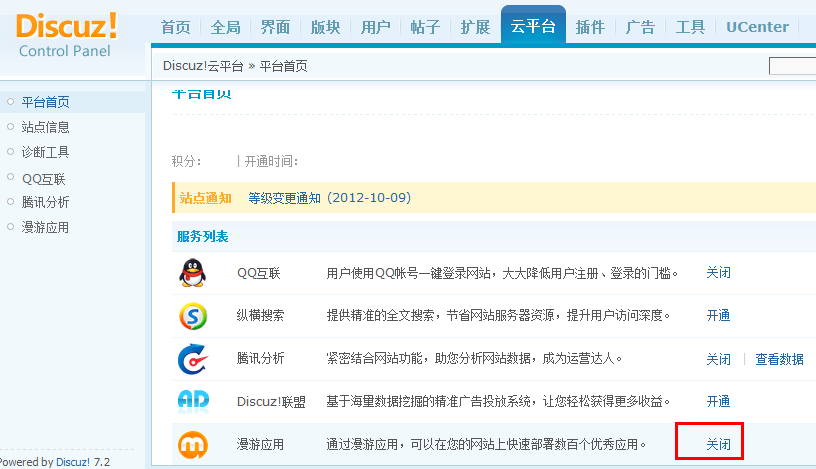Viewport: 816px width, 469px height.
Task: Click 查看数据 for 腾讯分析
Action: 779,359
